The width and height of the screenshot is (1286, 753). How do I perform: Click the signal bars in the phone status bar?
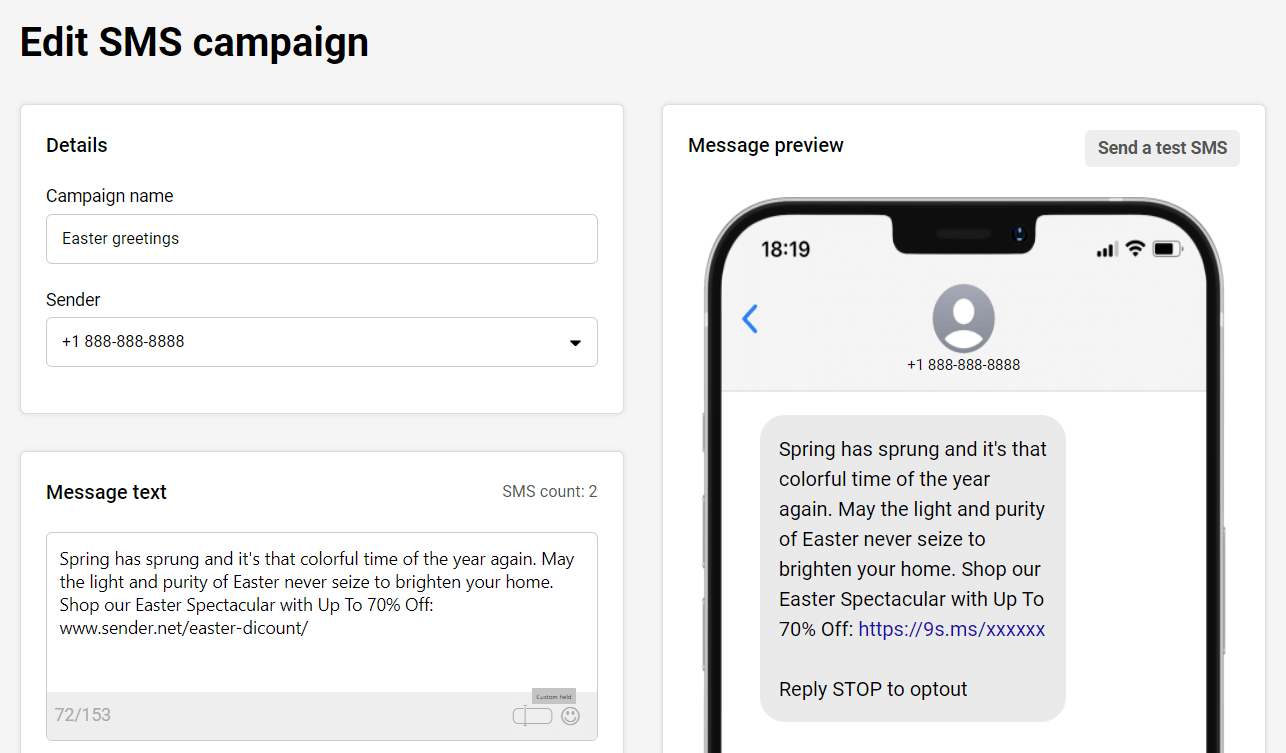[1107, 250]
